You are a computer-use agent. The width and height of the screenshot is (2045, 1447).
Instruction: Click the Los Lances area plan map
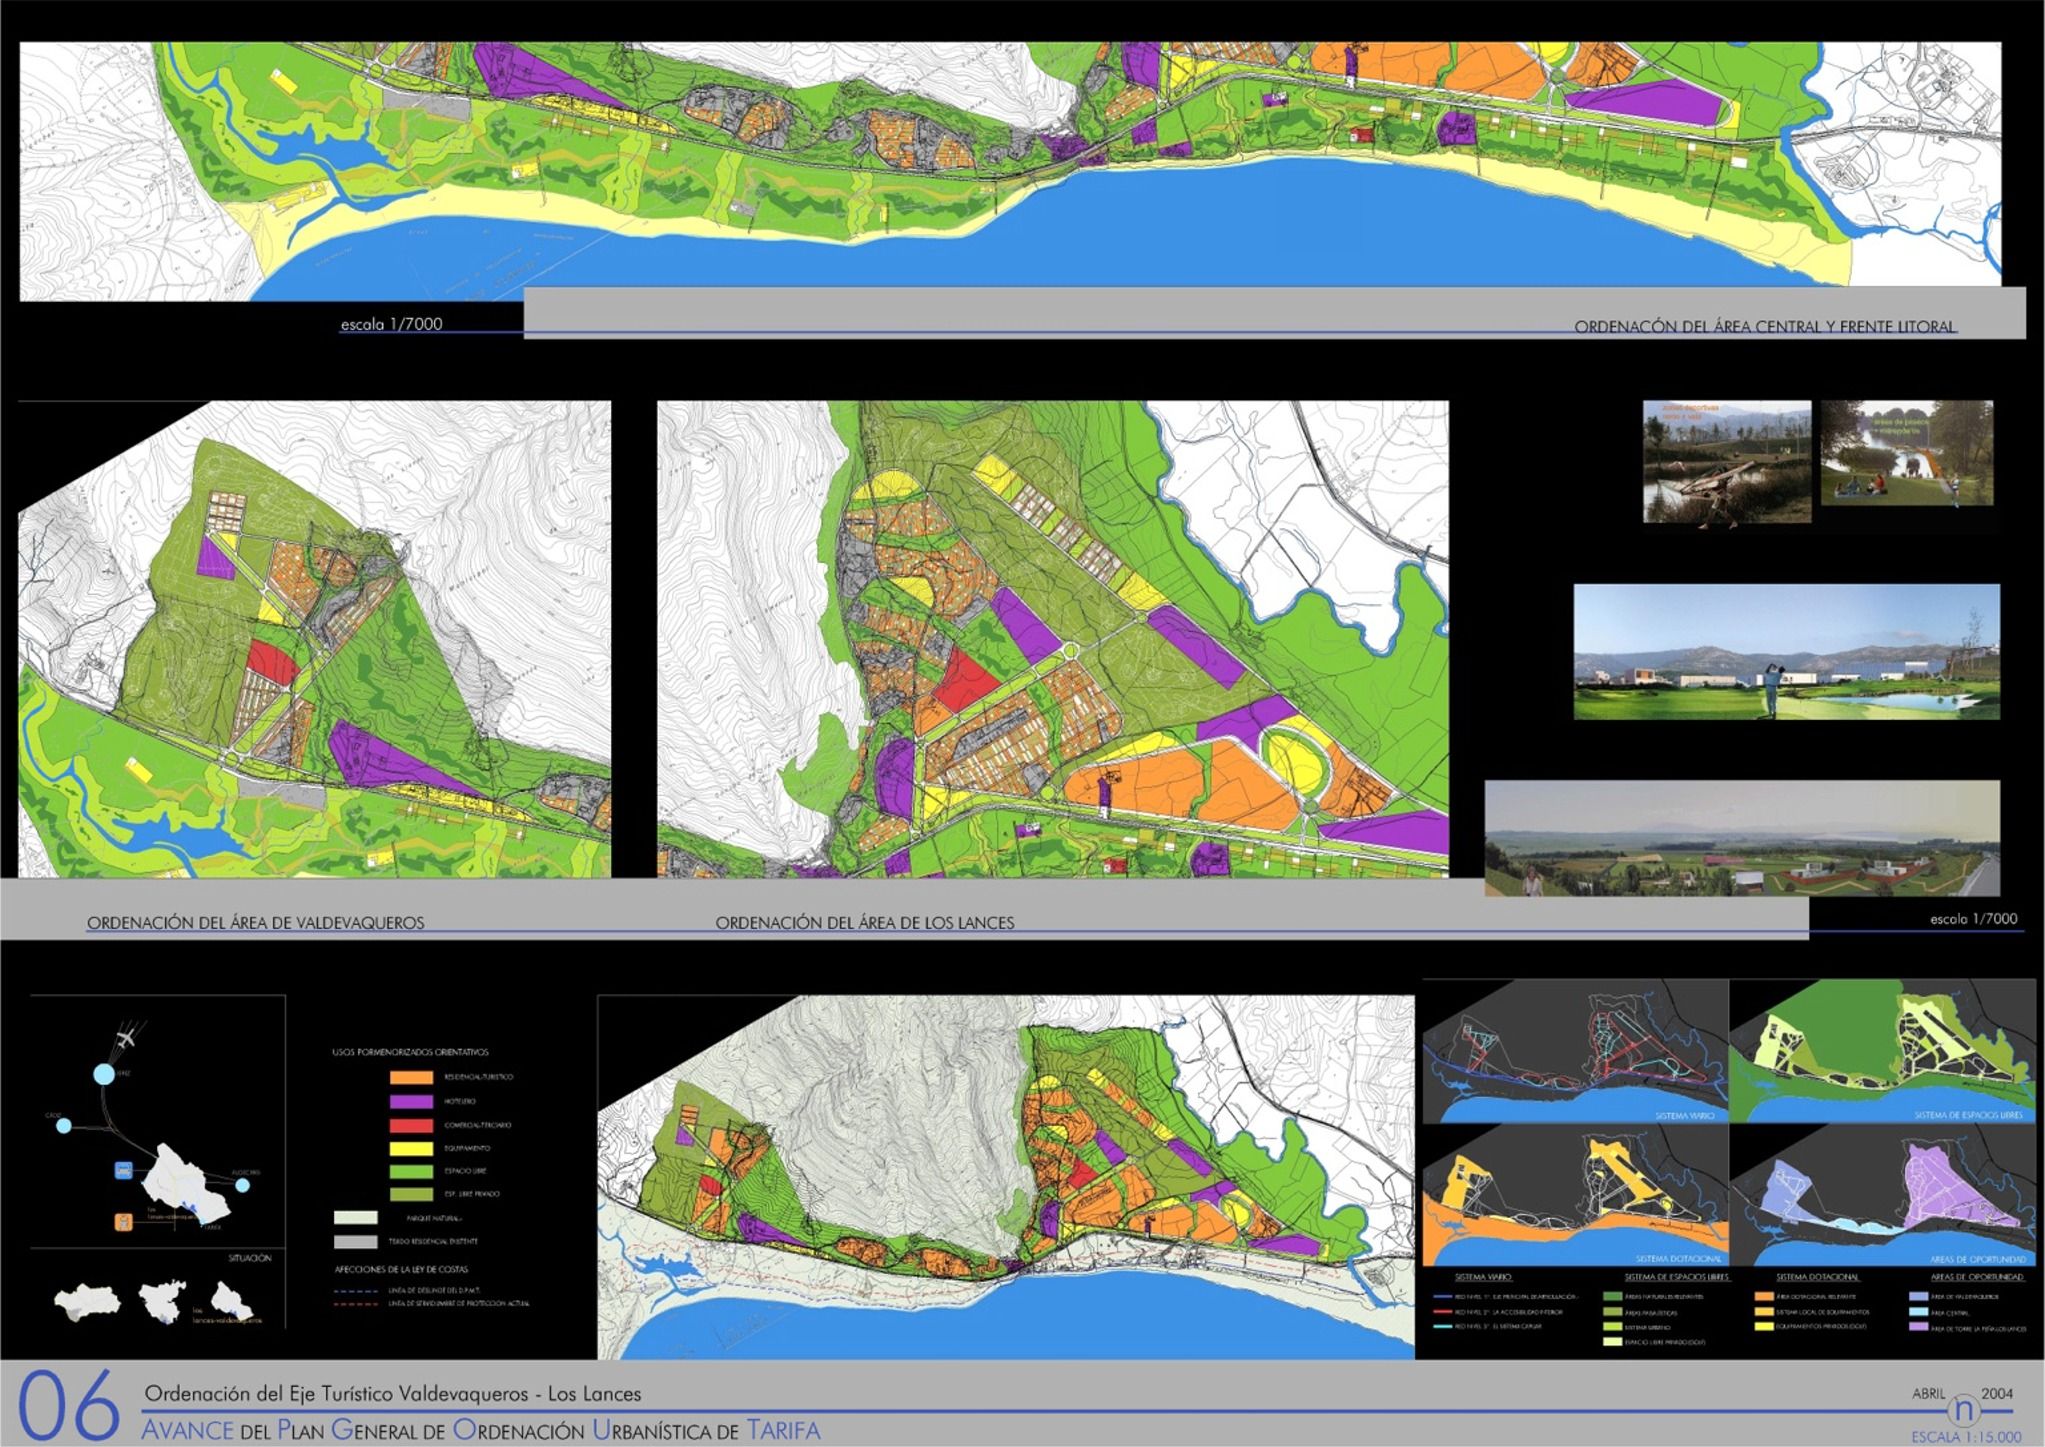point(1053,640)
